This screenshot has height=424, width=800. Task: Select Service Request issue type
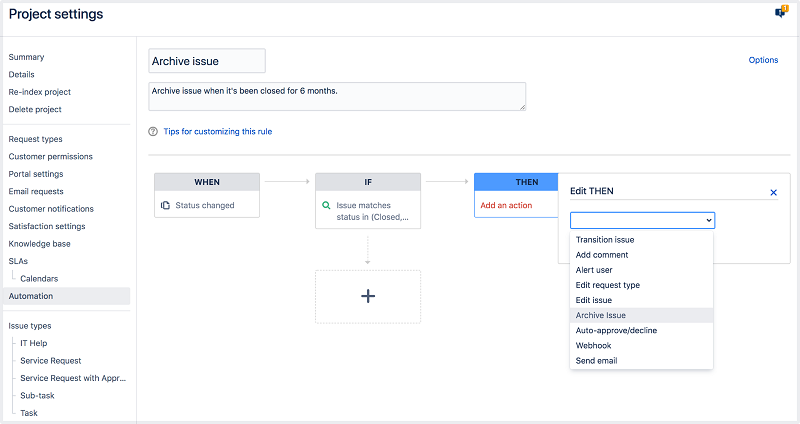pos(51,360)
